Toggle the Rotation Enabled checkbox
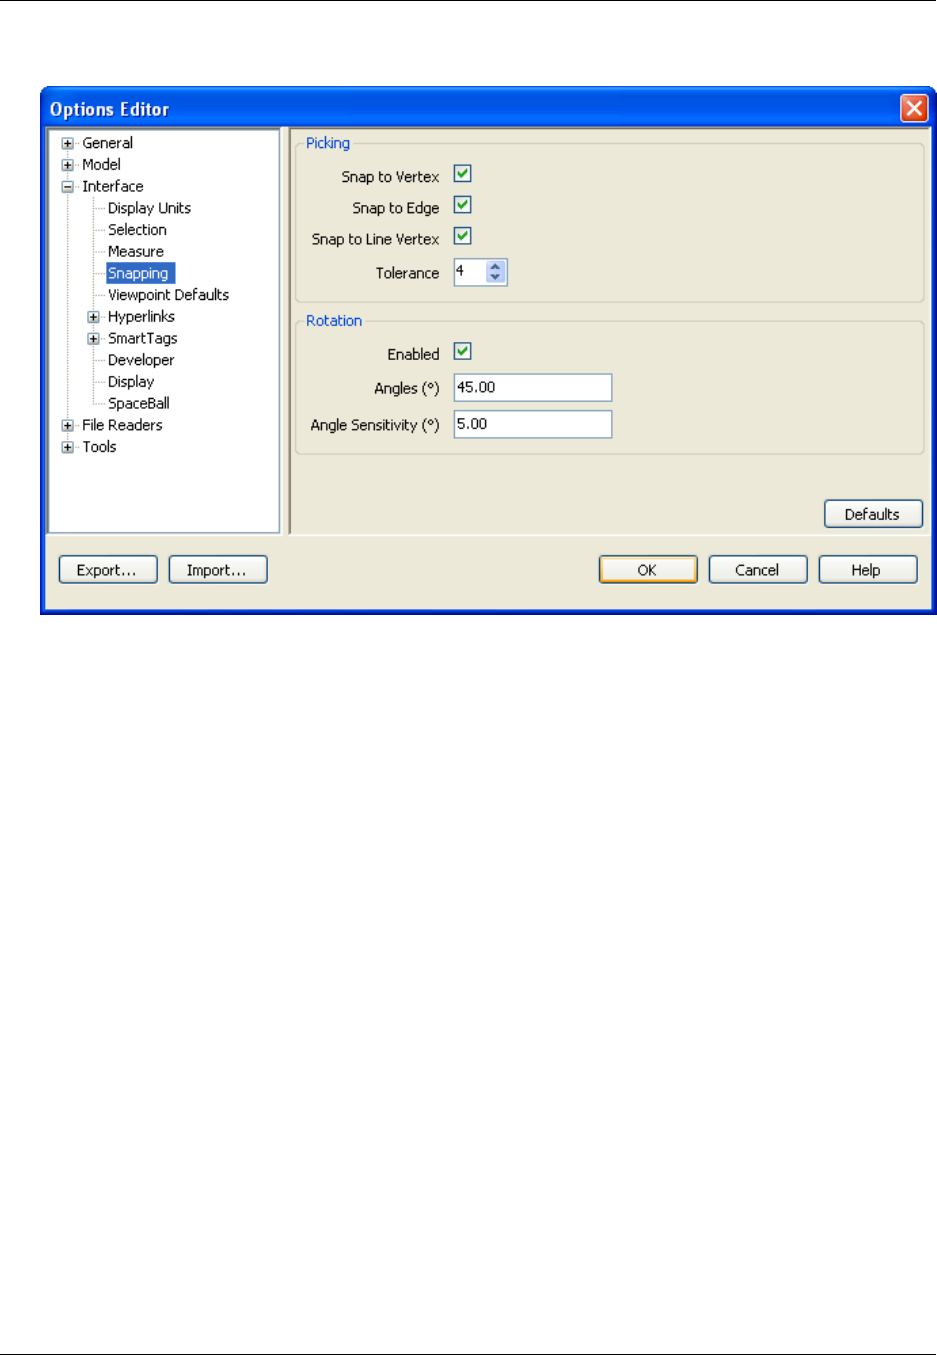 click(x=463, y=351)
